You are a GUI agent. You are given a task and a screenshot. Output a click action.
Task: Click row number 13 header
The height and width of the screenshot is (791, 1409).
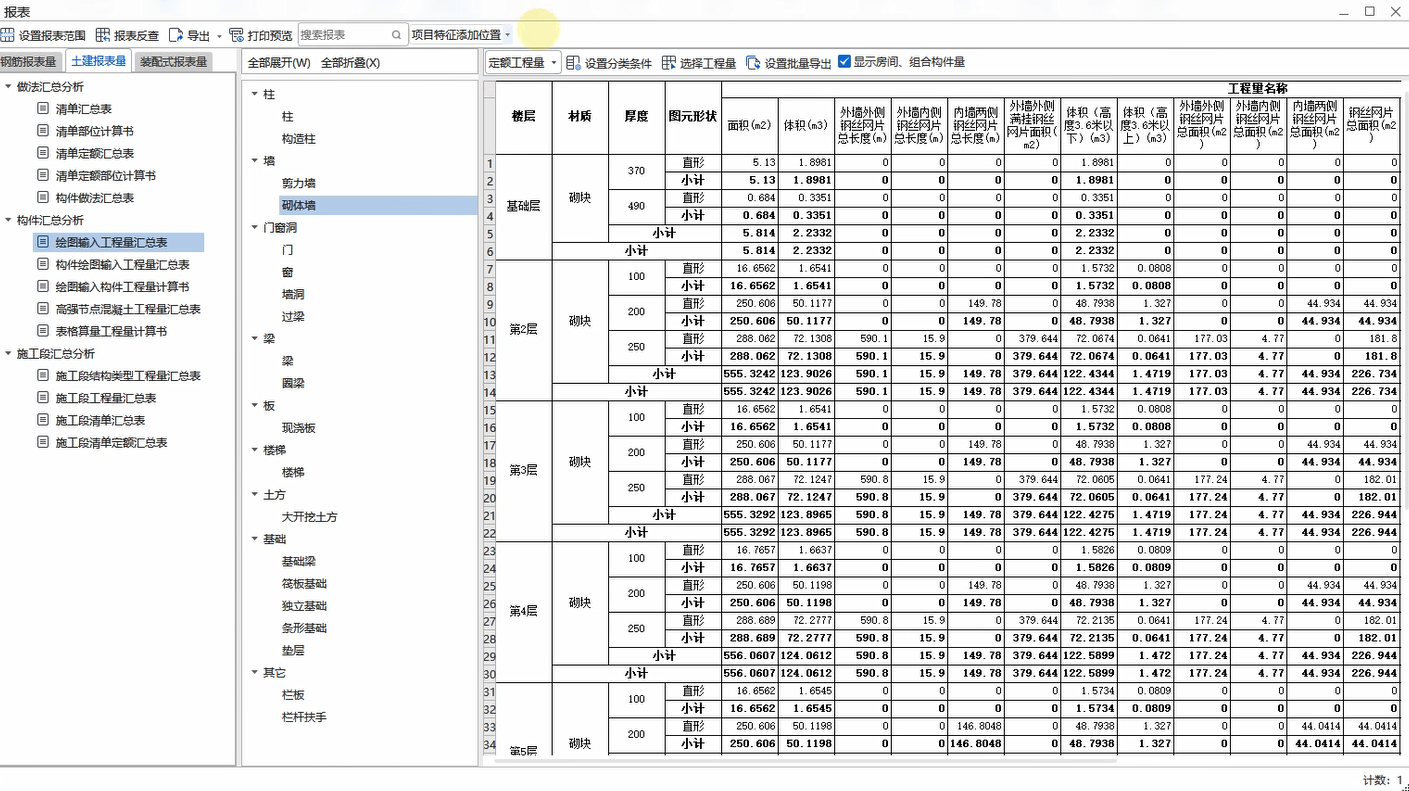(x=490, y=374)
